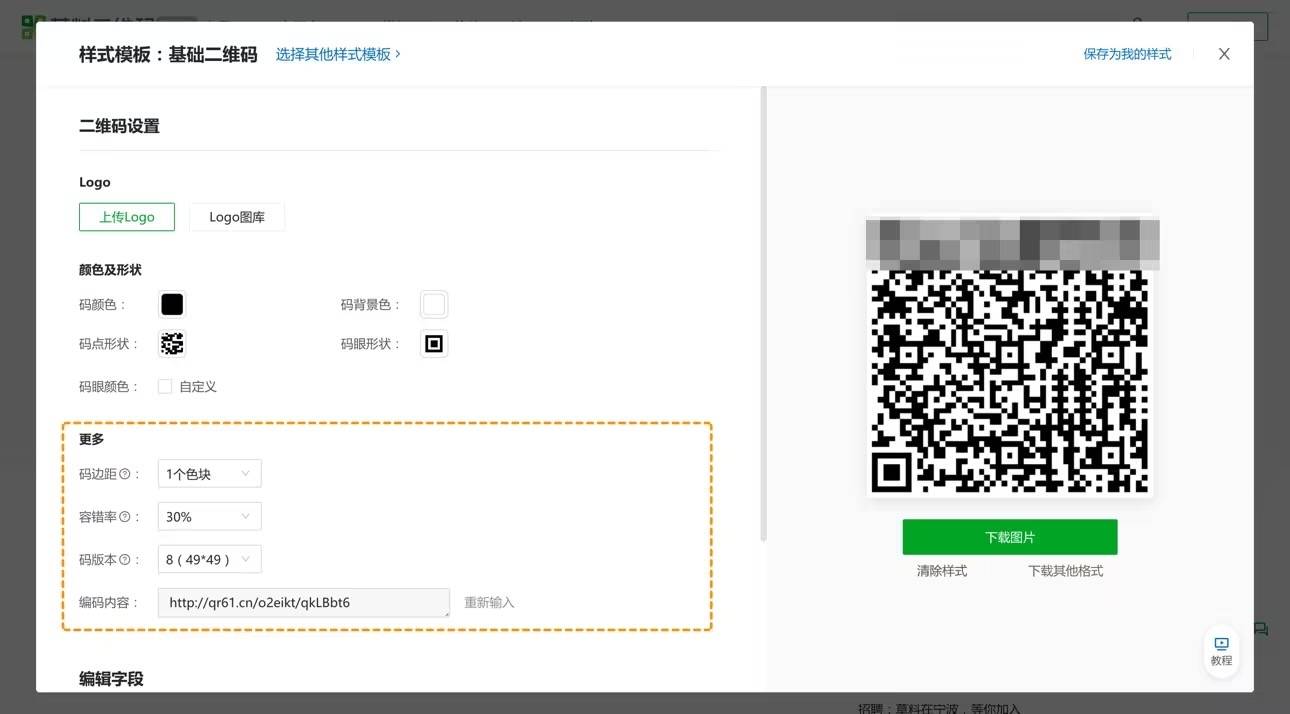The width and height of the screenshot is (1290, 714).
Task: Open the 教程 tutorial icon
Action: pos(1221,651)
